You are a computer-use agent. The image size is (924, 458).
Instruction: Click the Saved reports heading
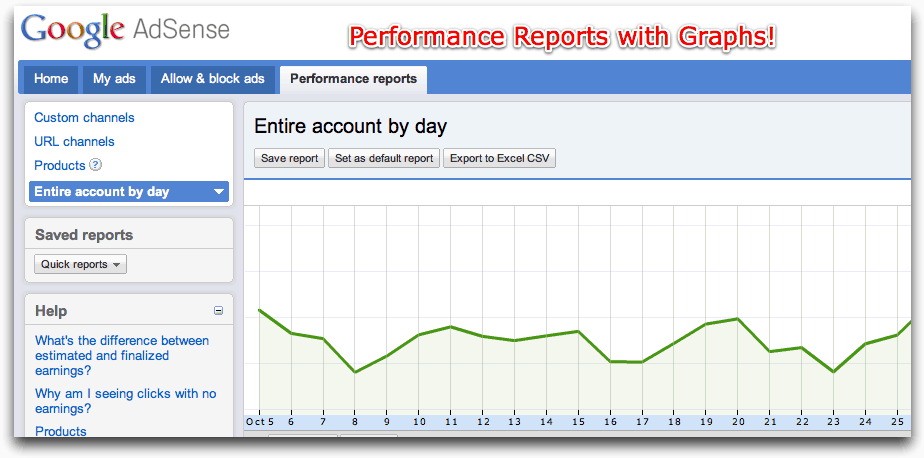[x=84, y=235]
